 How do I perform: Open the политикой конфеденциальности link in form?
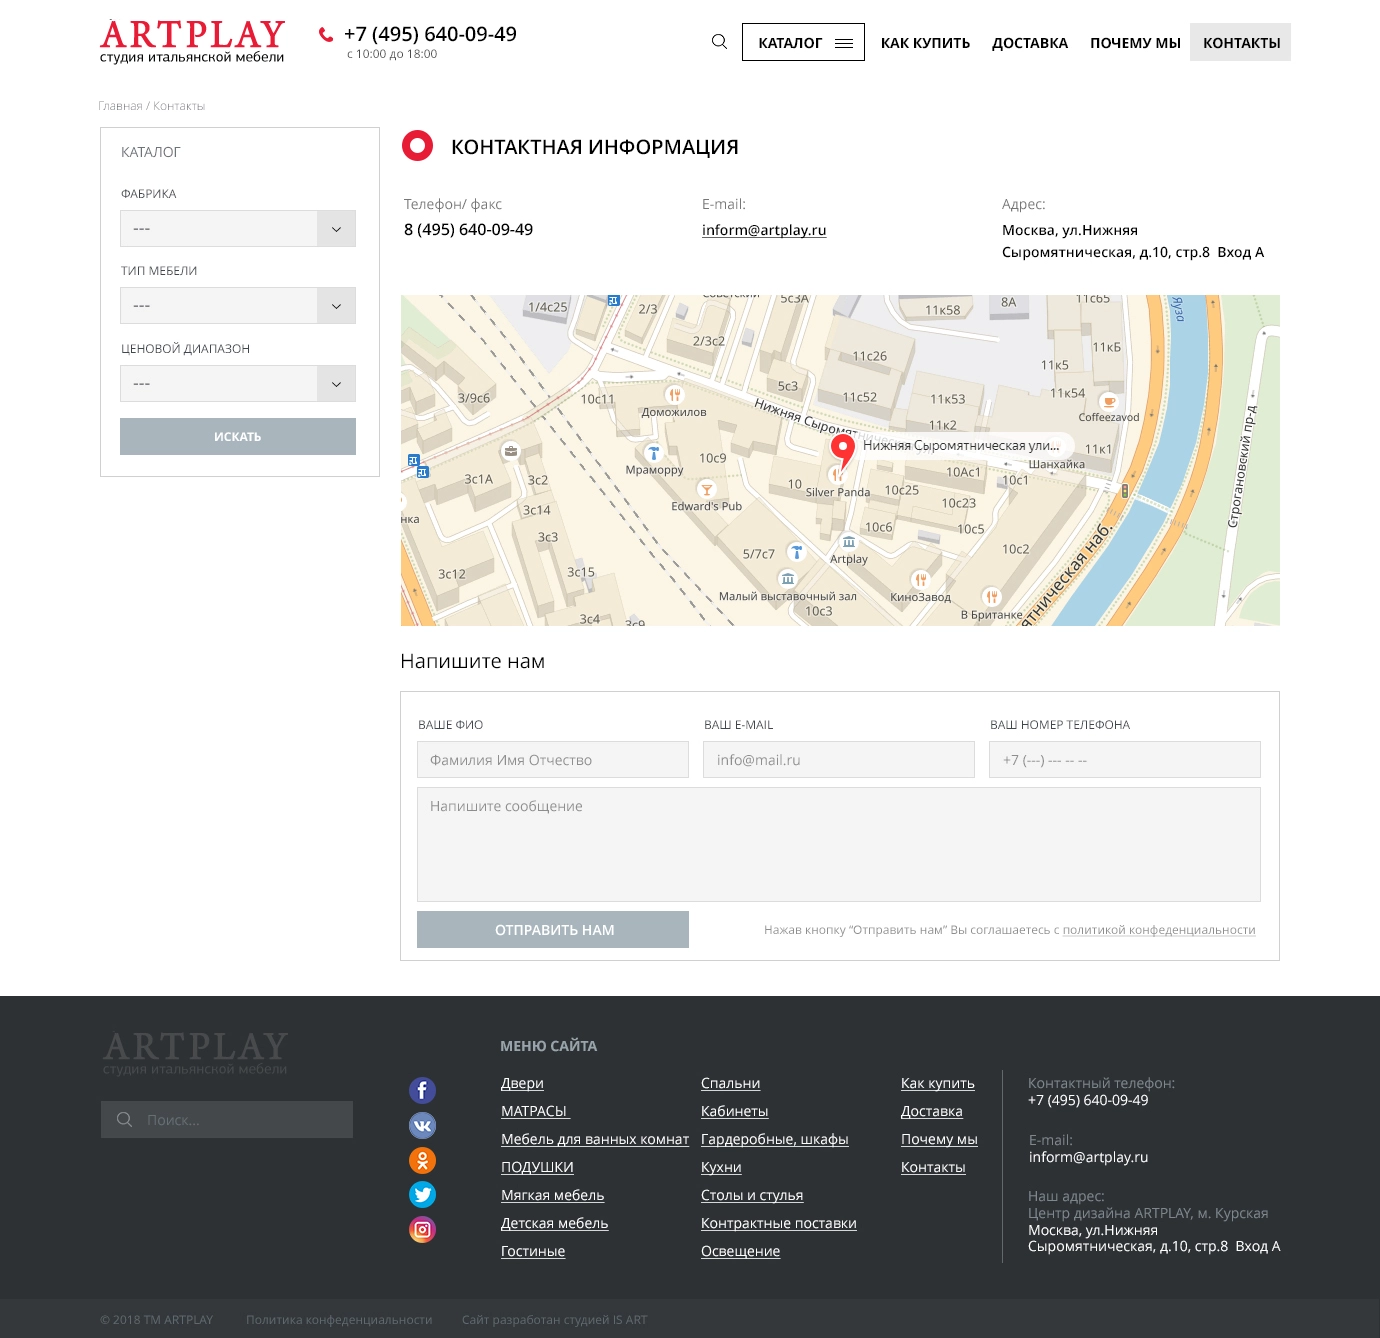coord(1159,930)
